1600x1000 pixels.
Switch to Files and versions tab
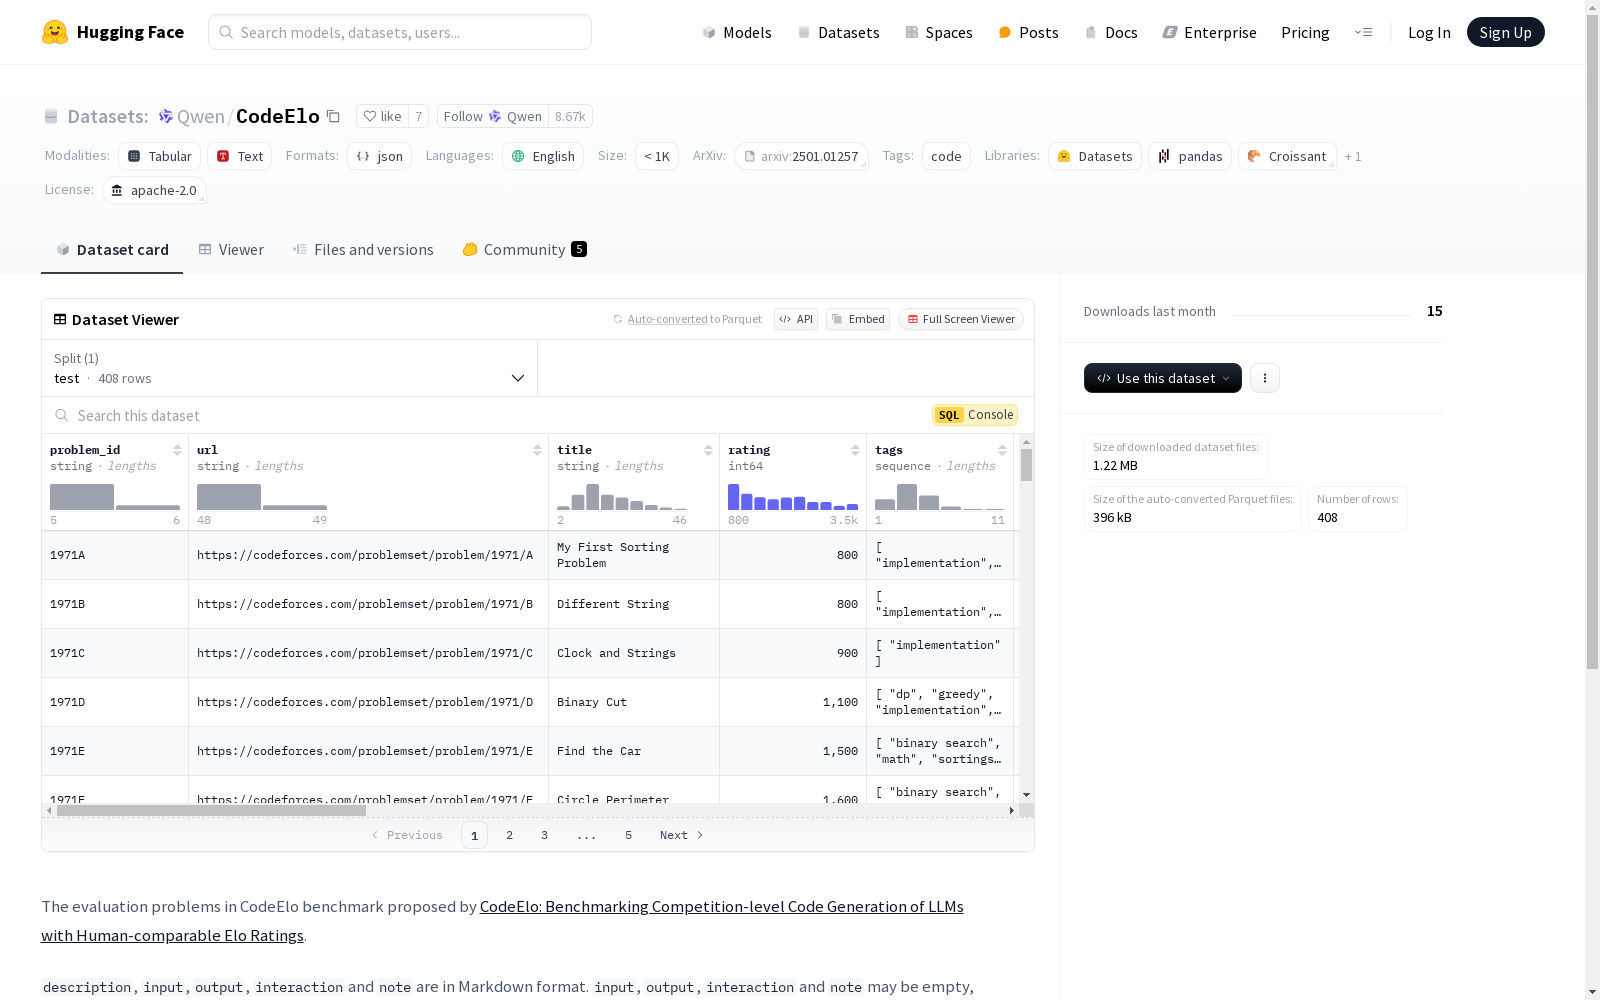tap(363, 250)
